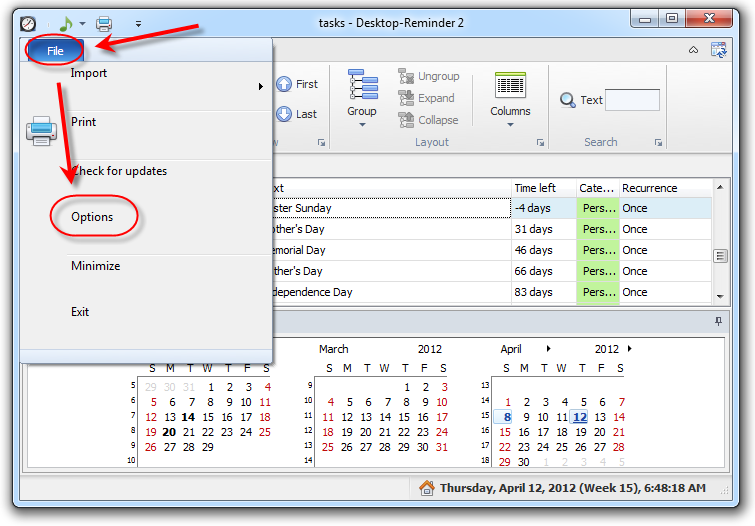The height and width of the screenshot is (526, 755).
Task: Click the clock application icon in title bar
Action: [28, 23]
